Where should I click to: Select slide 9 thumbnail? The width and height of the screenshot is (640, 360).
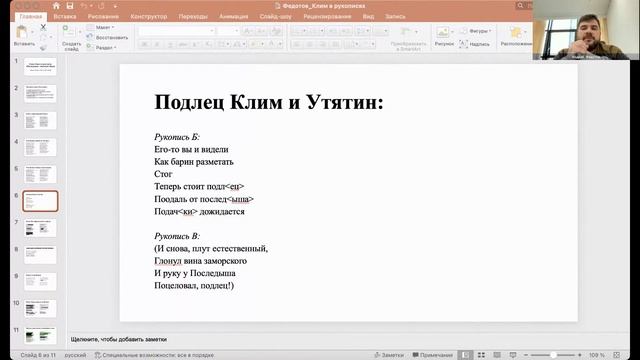pyautogui.click(x=40, y=282)
